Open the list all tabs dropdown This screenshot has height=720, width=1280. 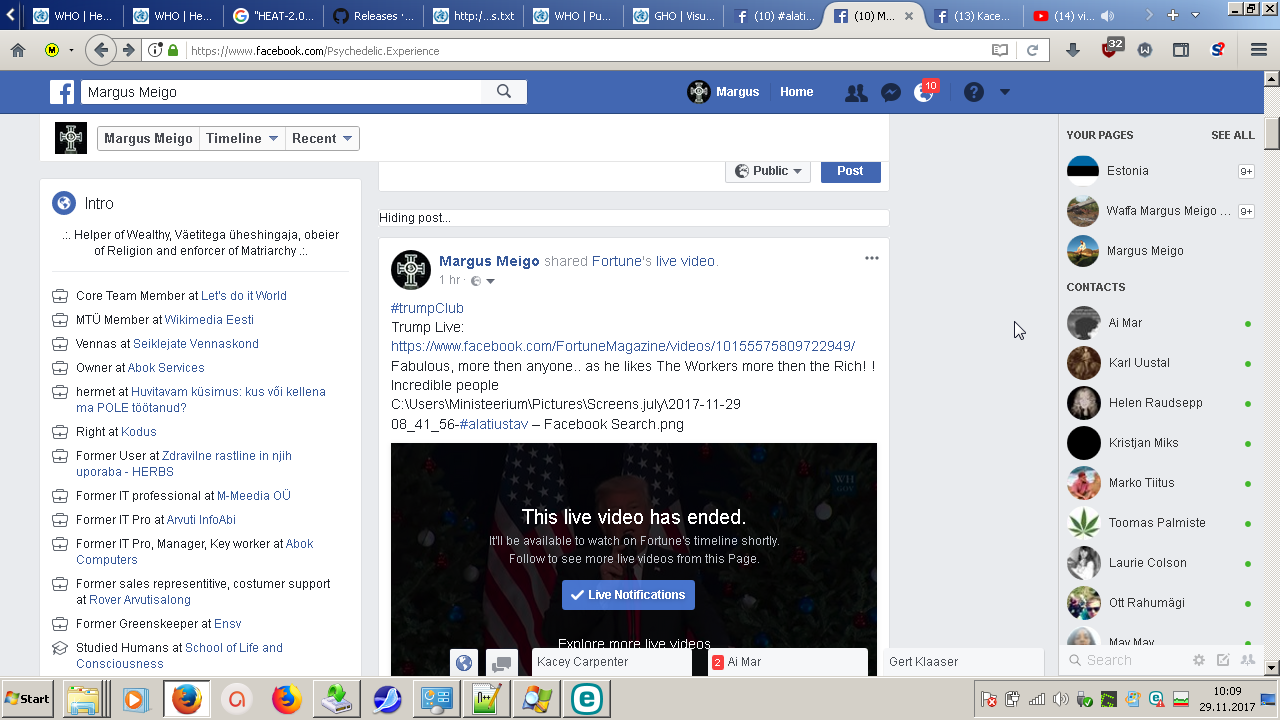click(1195, 15)
